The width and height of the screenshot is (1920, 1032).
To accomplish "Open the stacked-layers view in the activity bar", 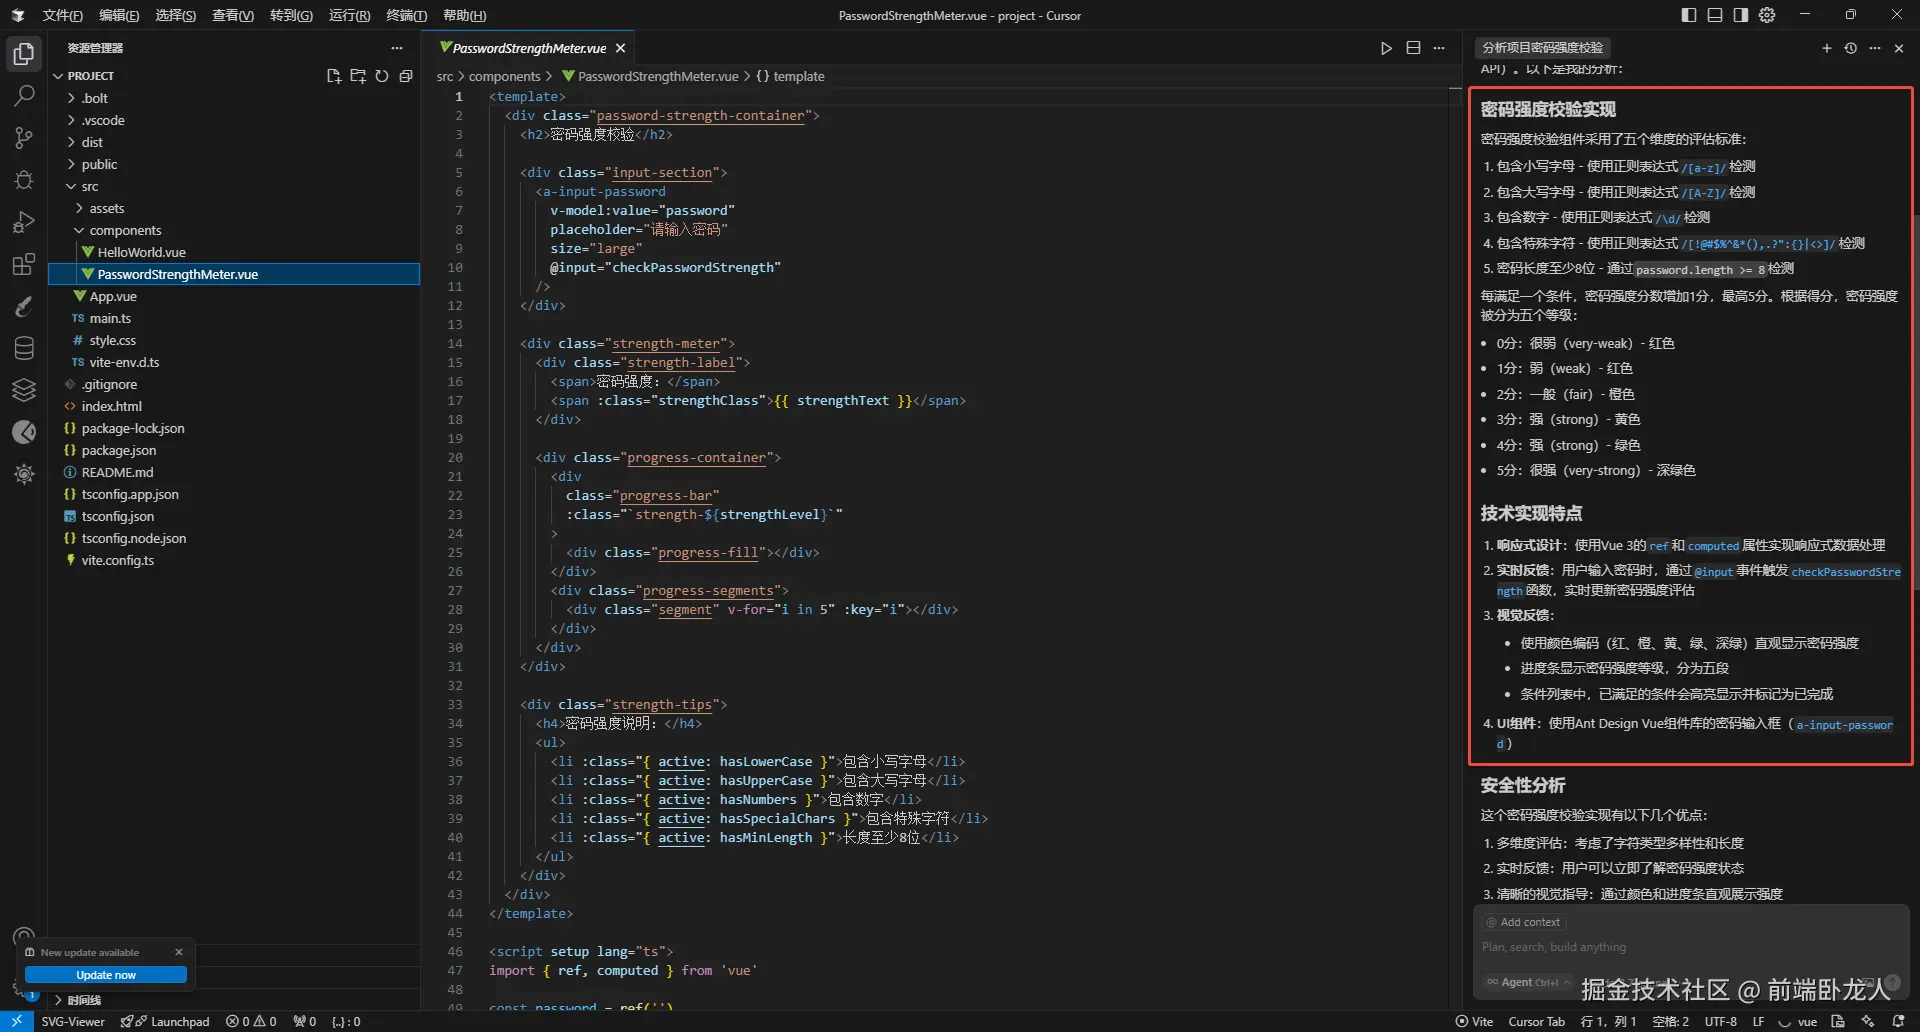I will click(x=24, y=390).
